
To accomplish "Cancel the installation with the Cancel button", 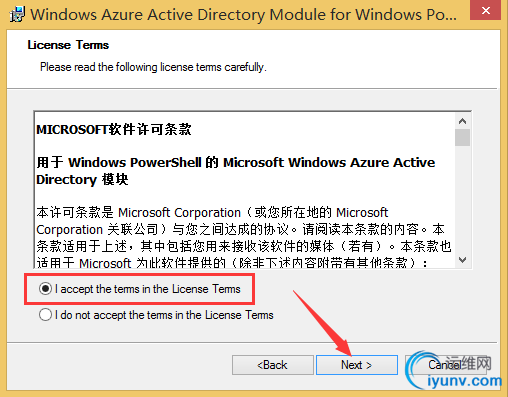I will [446, 365].
